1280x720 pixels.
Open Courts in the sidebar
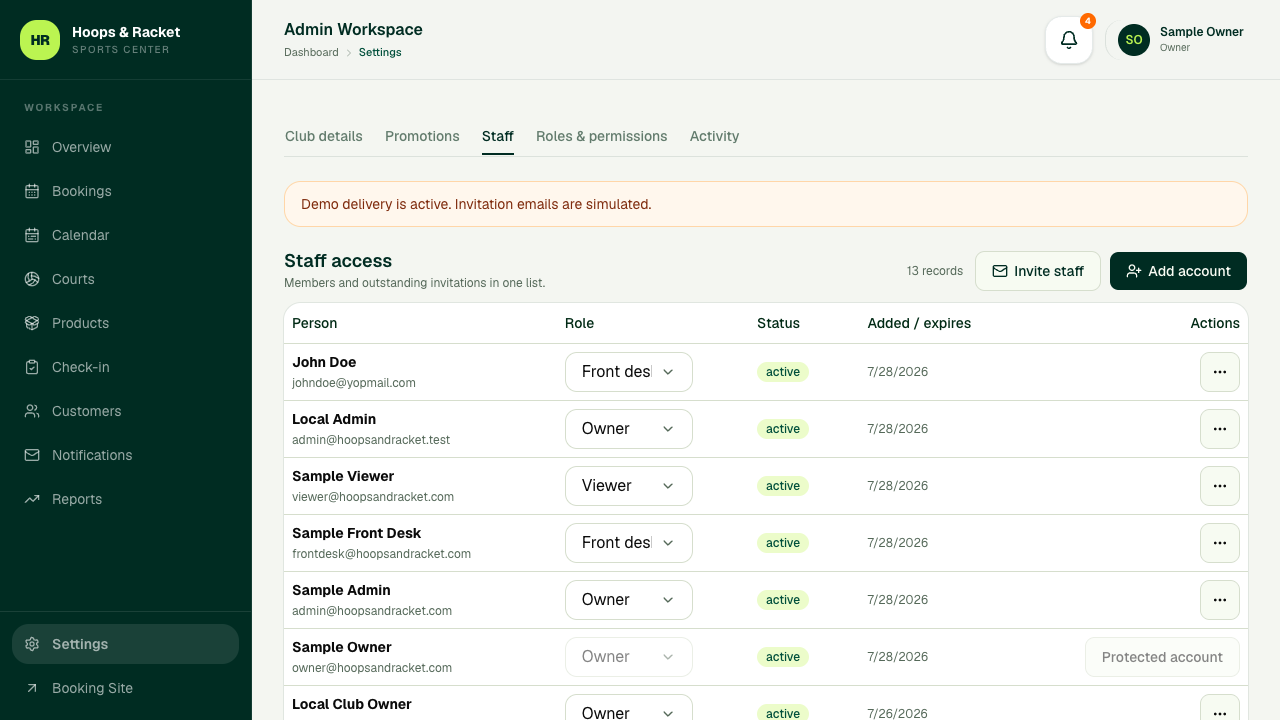point(125,279)
